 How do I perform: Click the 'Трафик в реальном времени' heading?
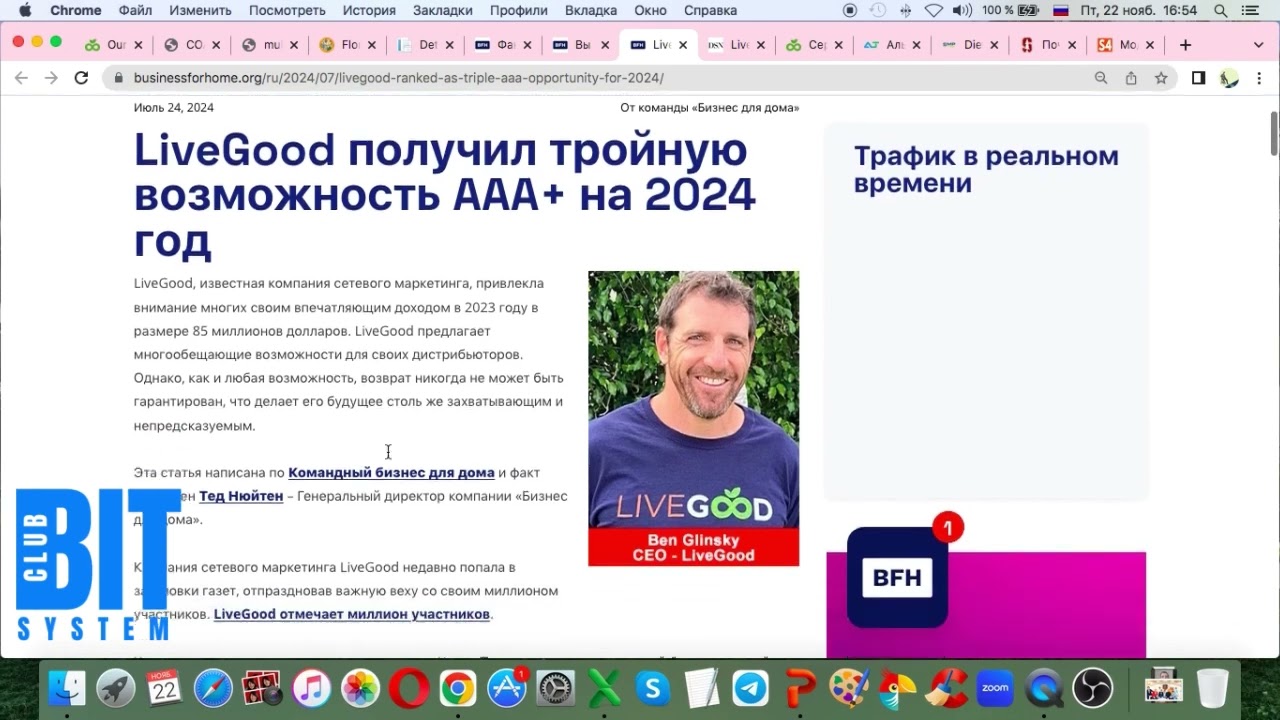click(x=986, y=169)
